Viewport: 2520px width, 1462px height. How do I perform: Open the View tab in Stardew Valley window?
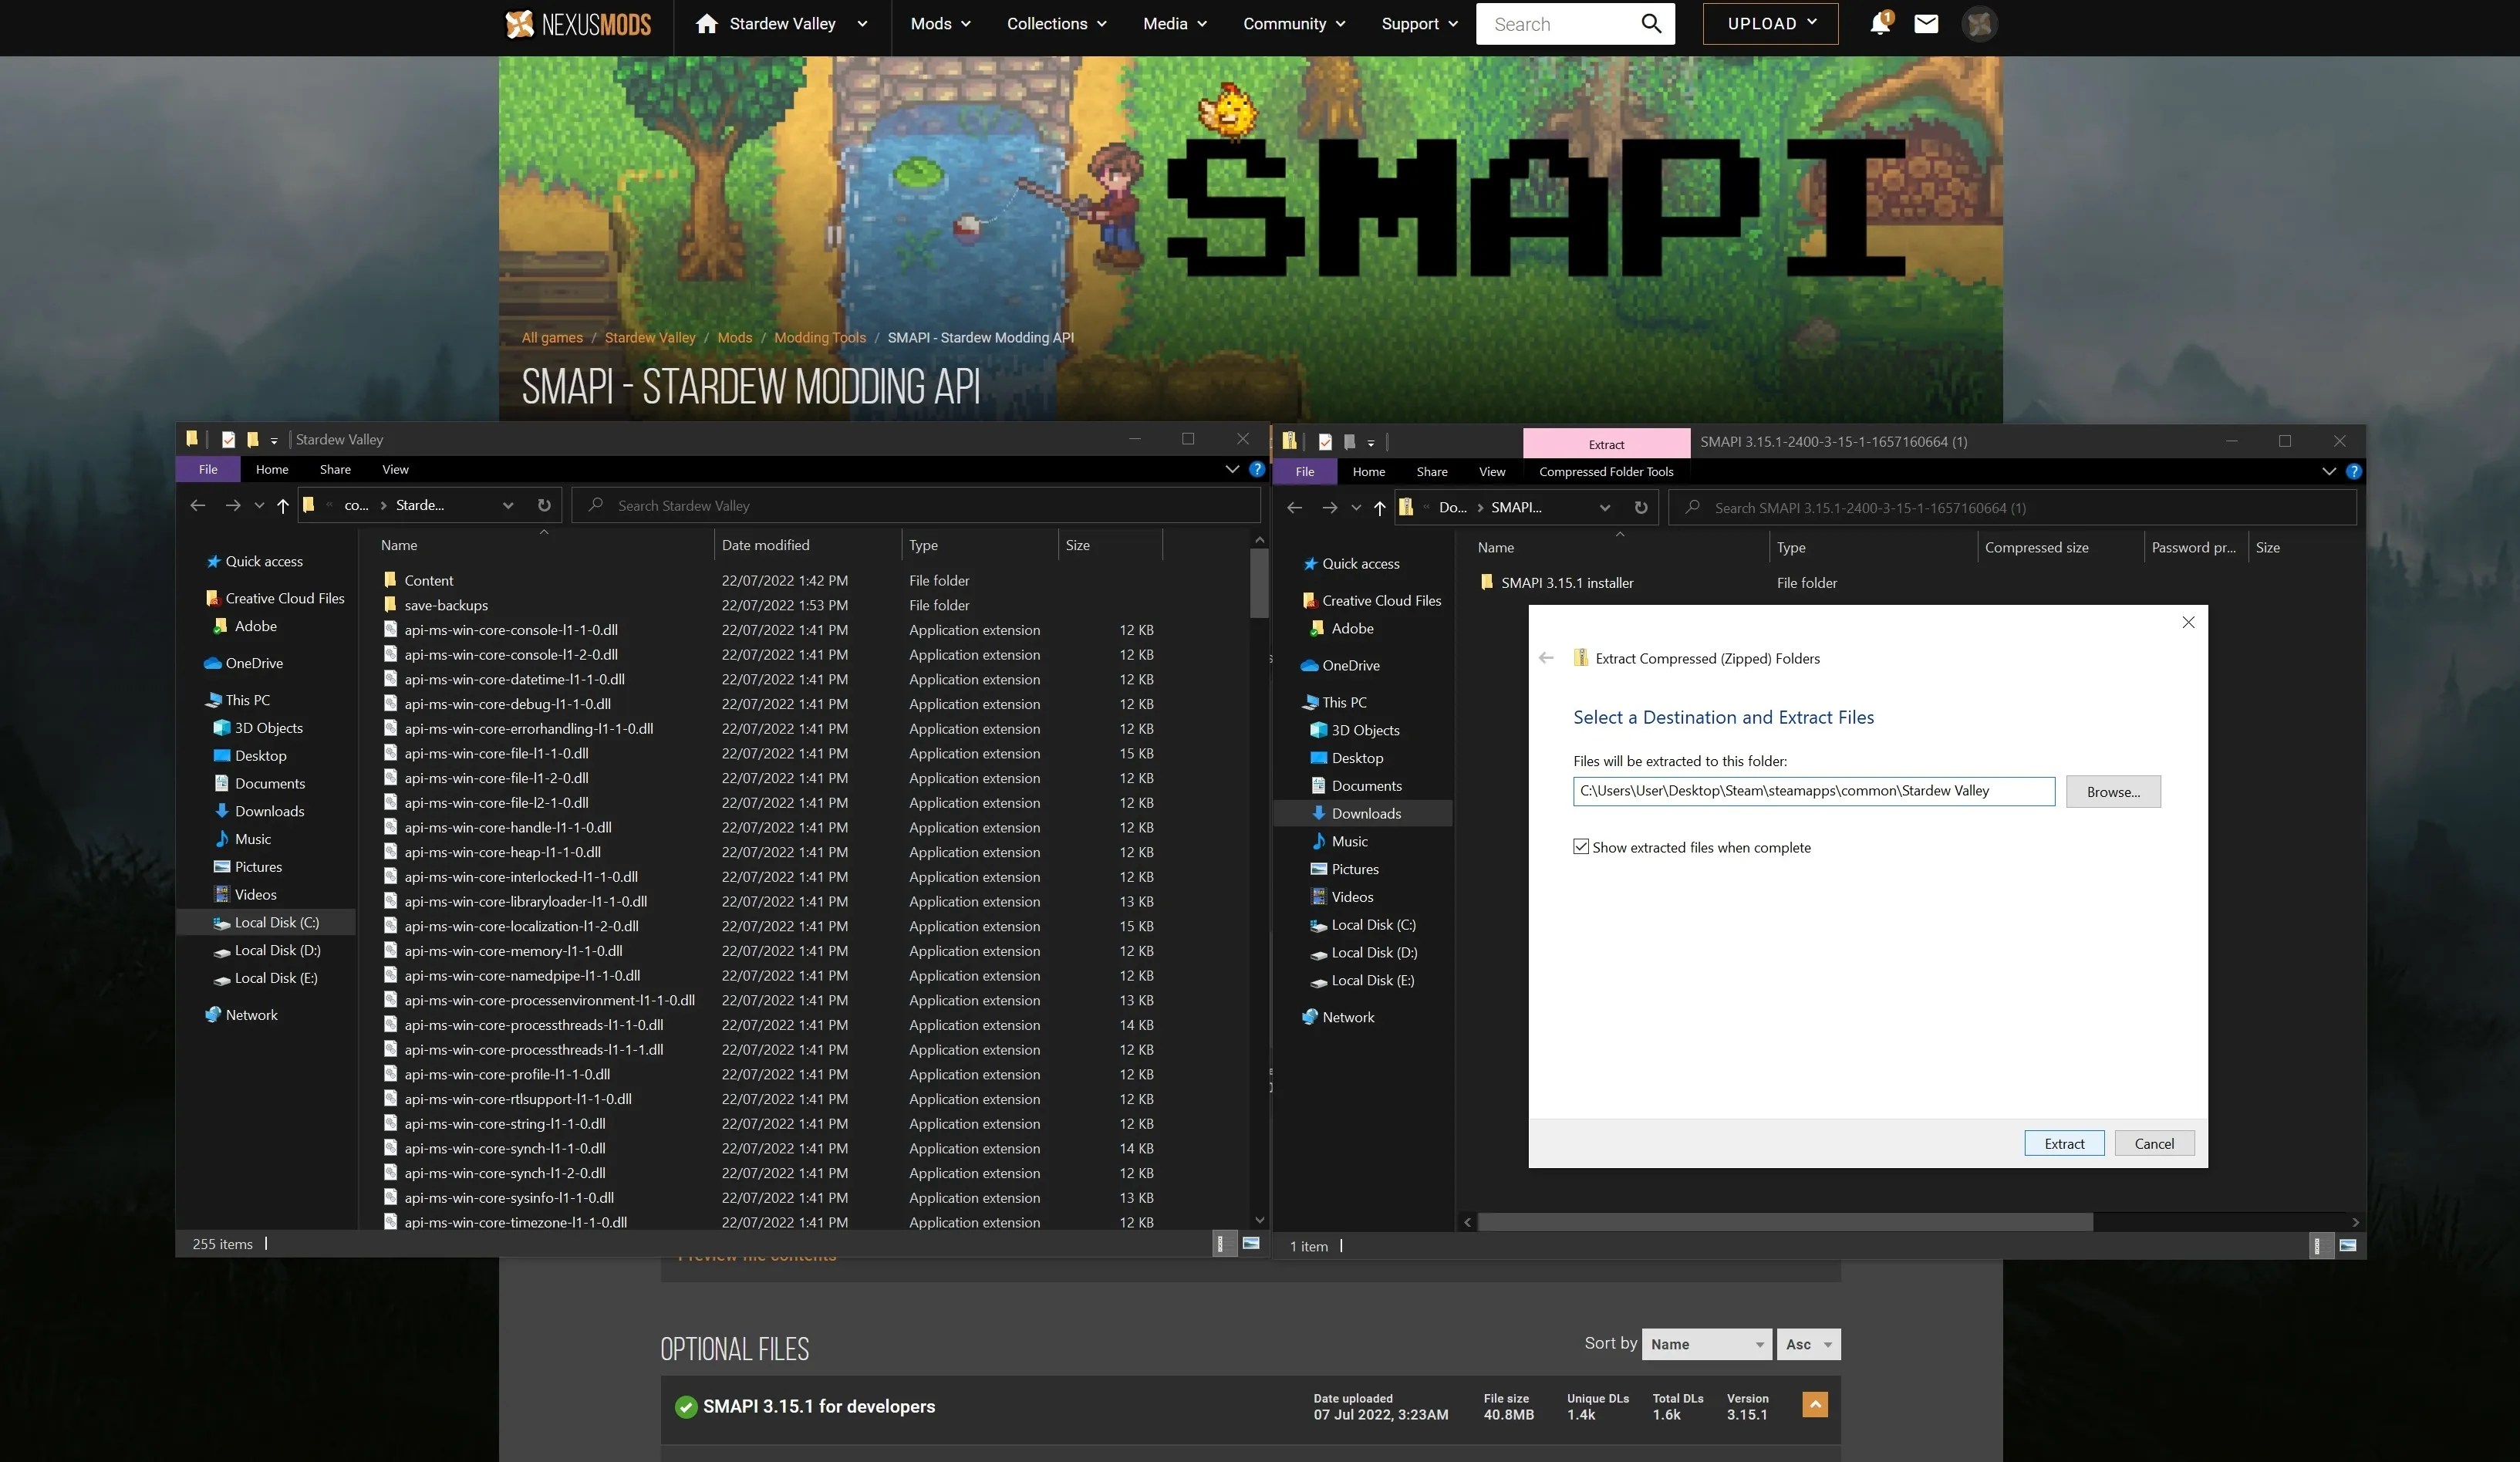(x=395, y=469)
